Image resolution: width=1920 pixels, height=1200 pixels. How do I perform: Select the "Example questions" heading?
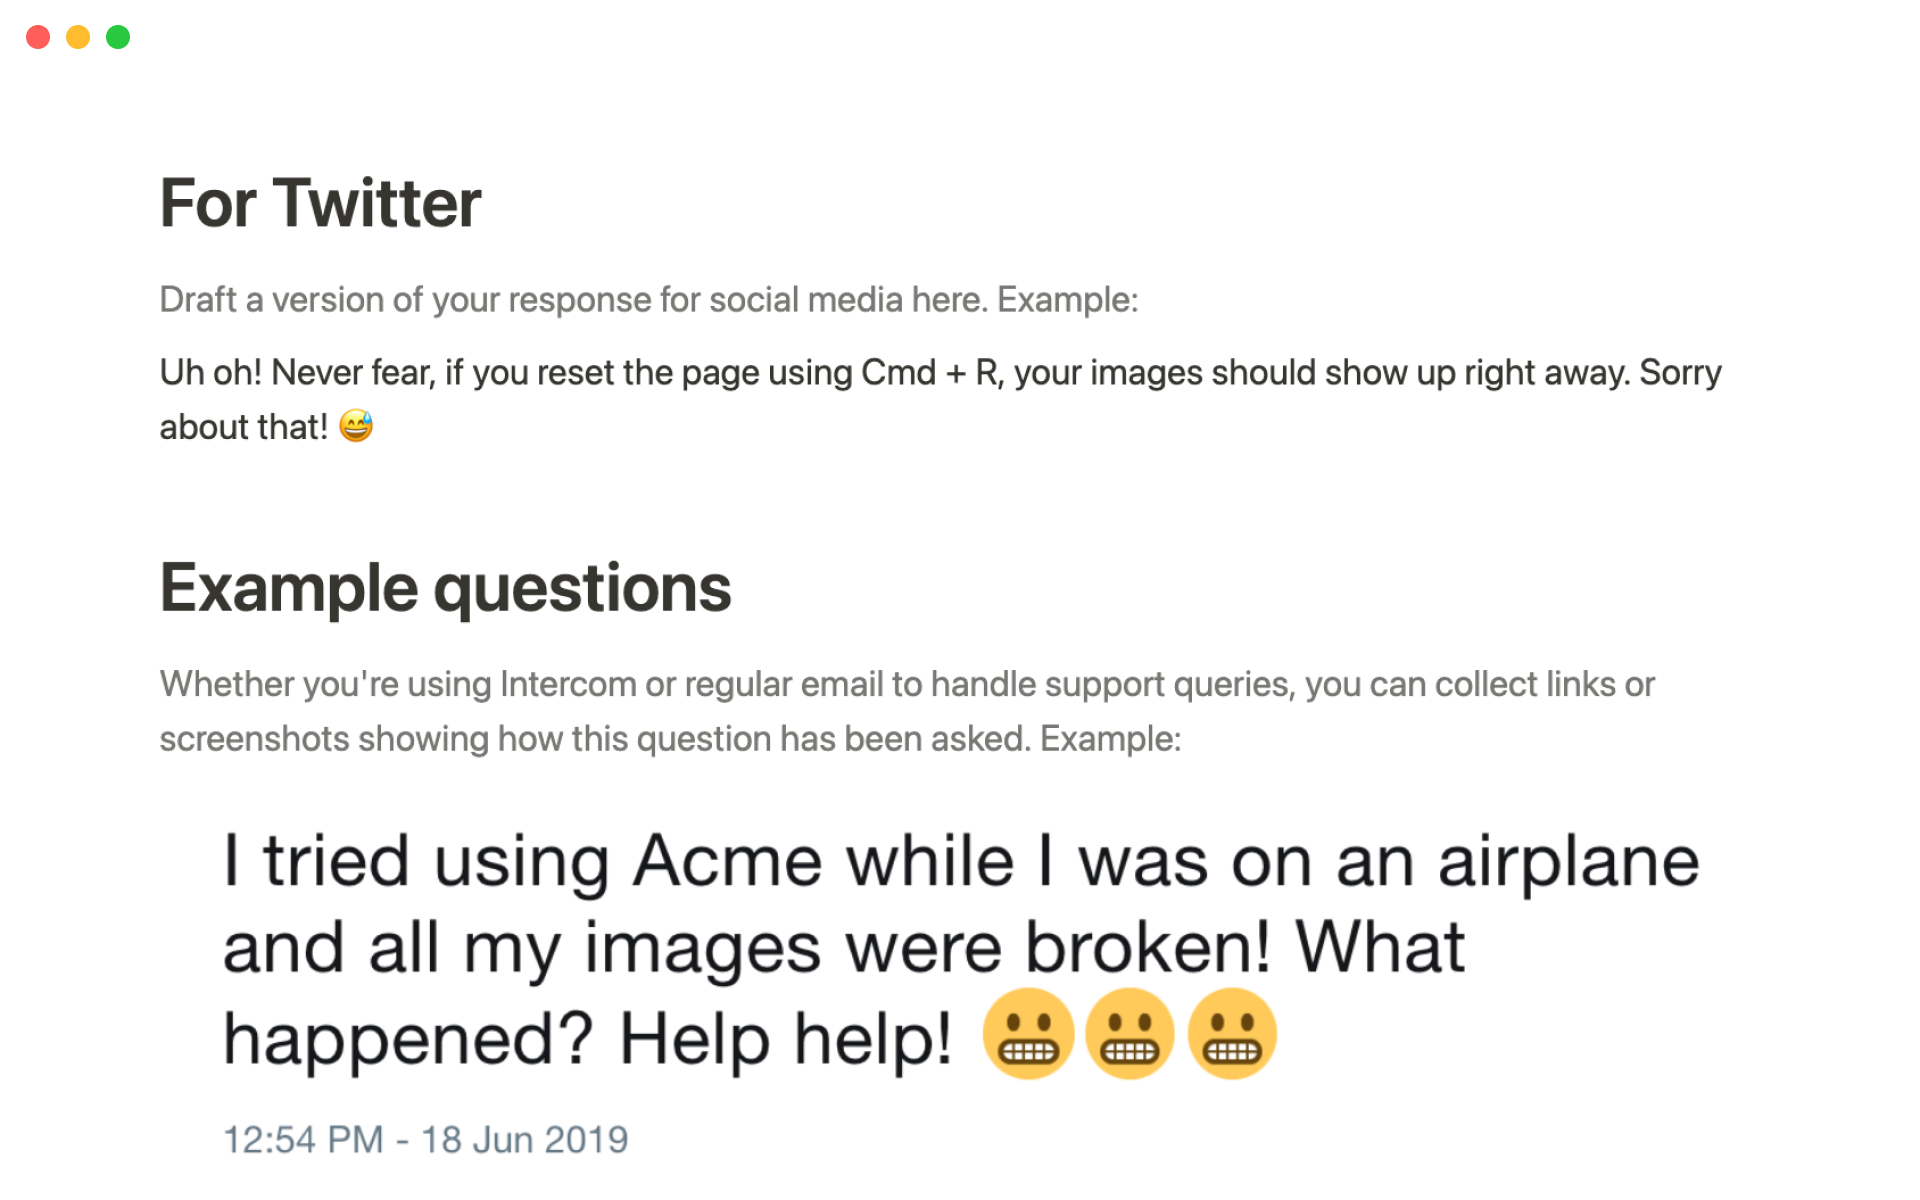pos(445,588)
